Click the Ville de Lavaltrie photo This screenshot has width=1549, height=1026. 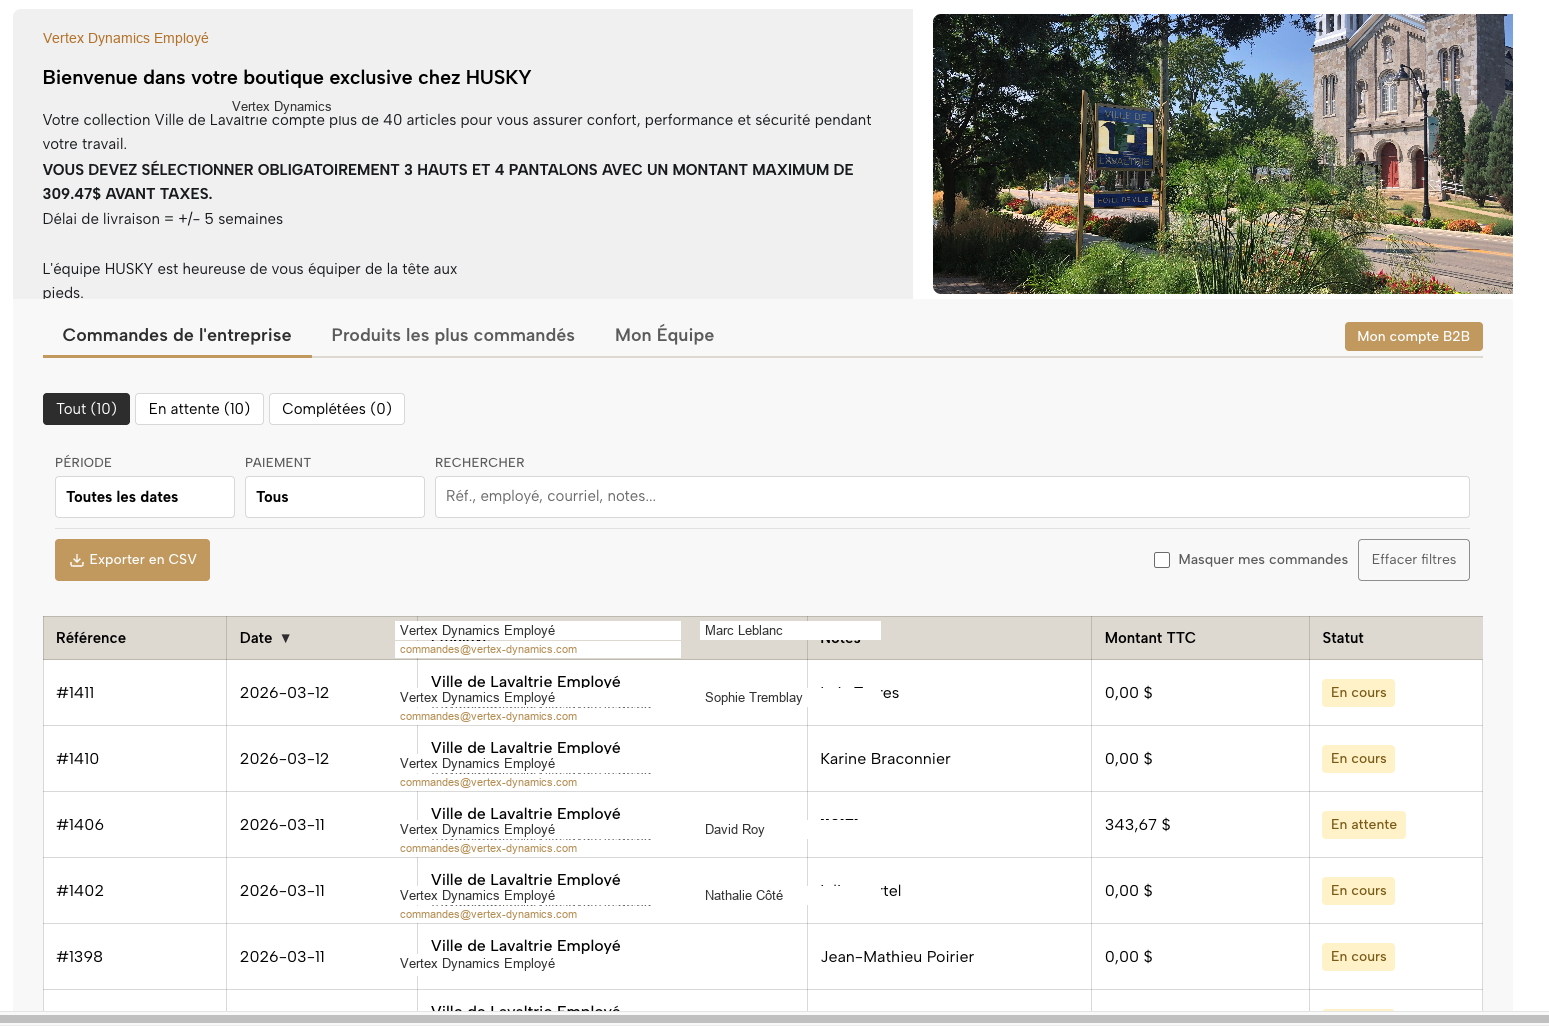pyautogui.click(x=1222, y=154)
